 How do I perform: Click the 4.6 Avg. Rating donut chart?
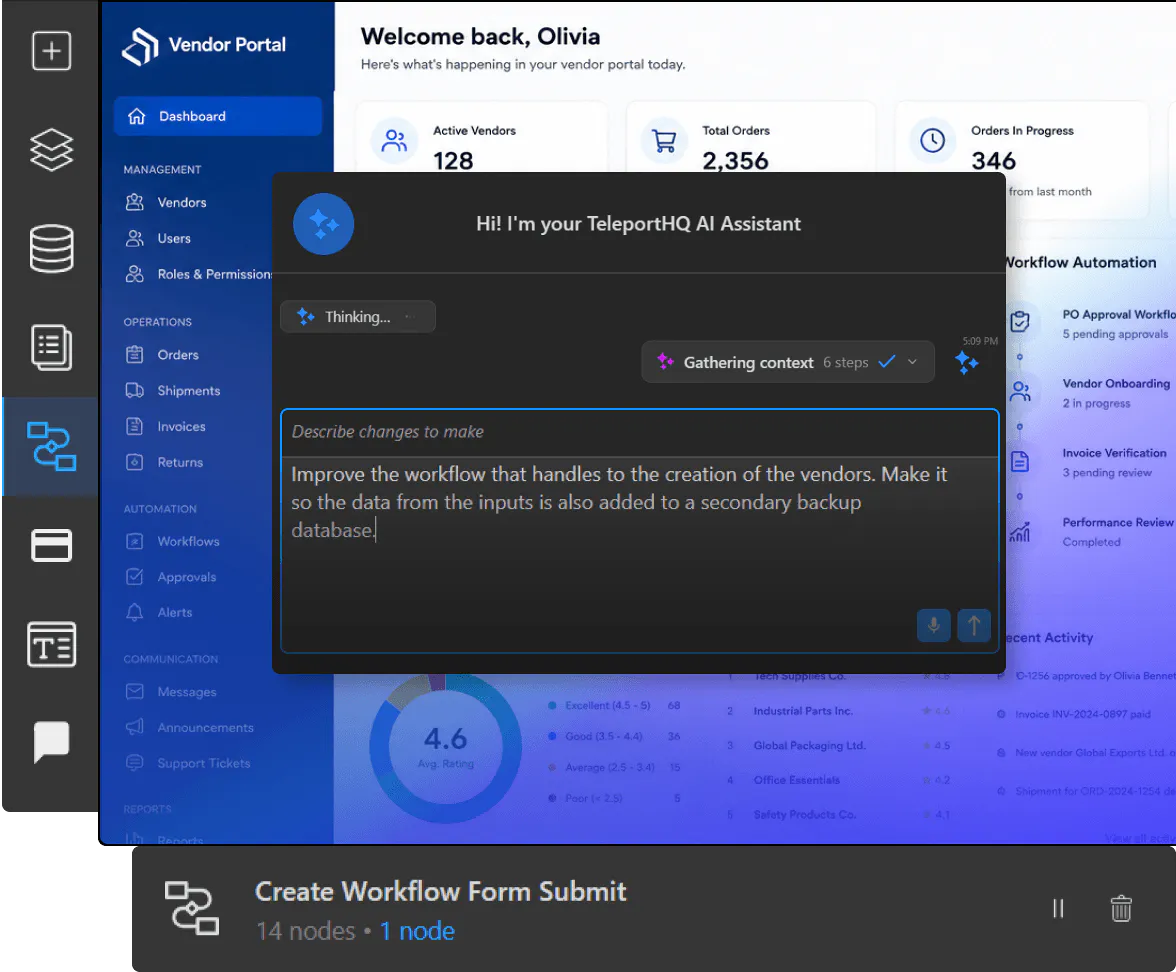point(446,747)
